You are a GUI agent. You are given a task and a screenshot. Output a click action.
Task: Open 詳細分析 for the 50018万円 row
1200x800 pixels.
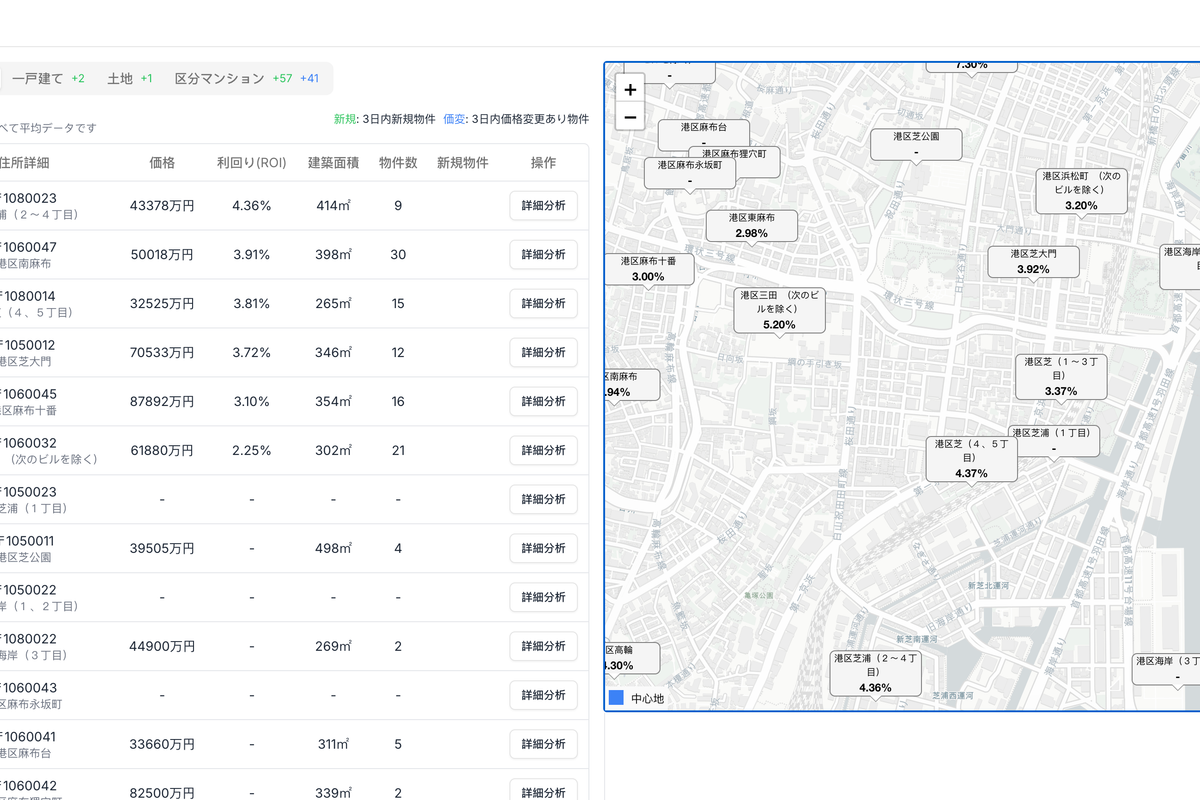(543, 254)
